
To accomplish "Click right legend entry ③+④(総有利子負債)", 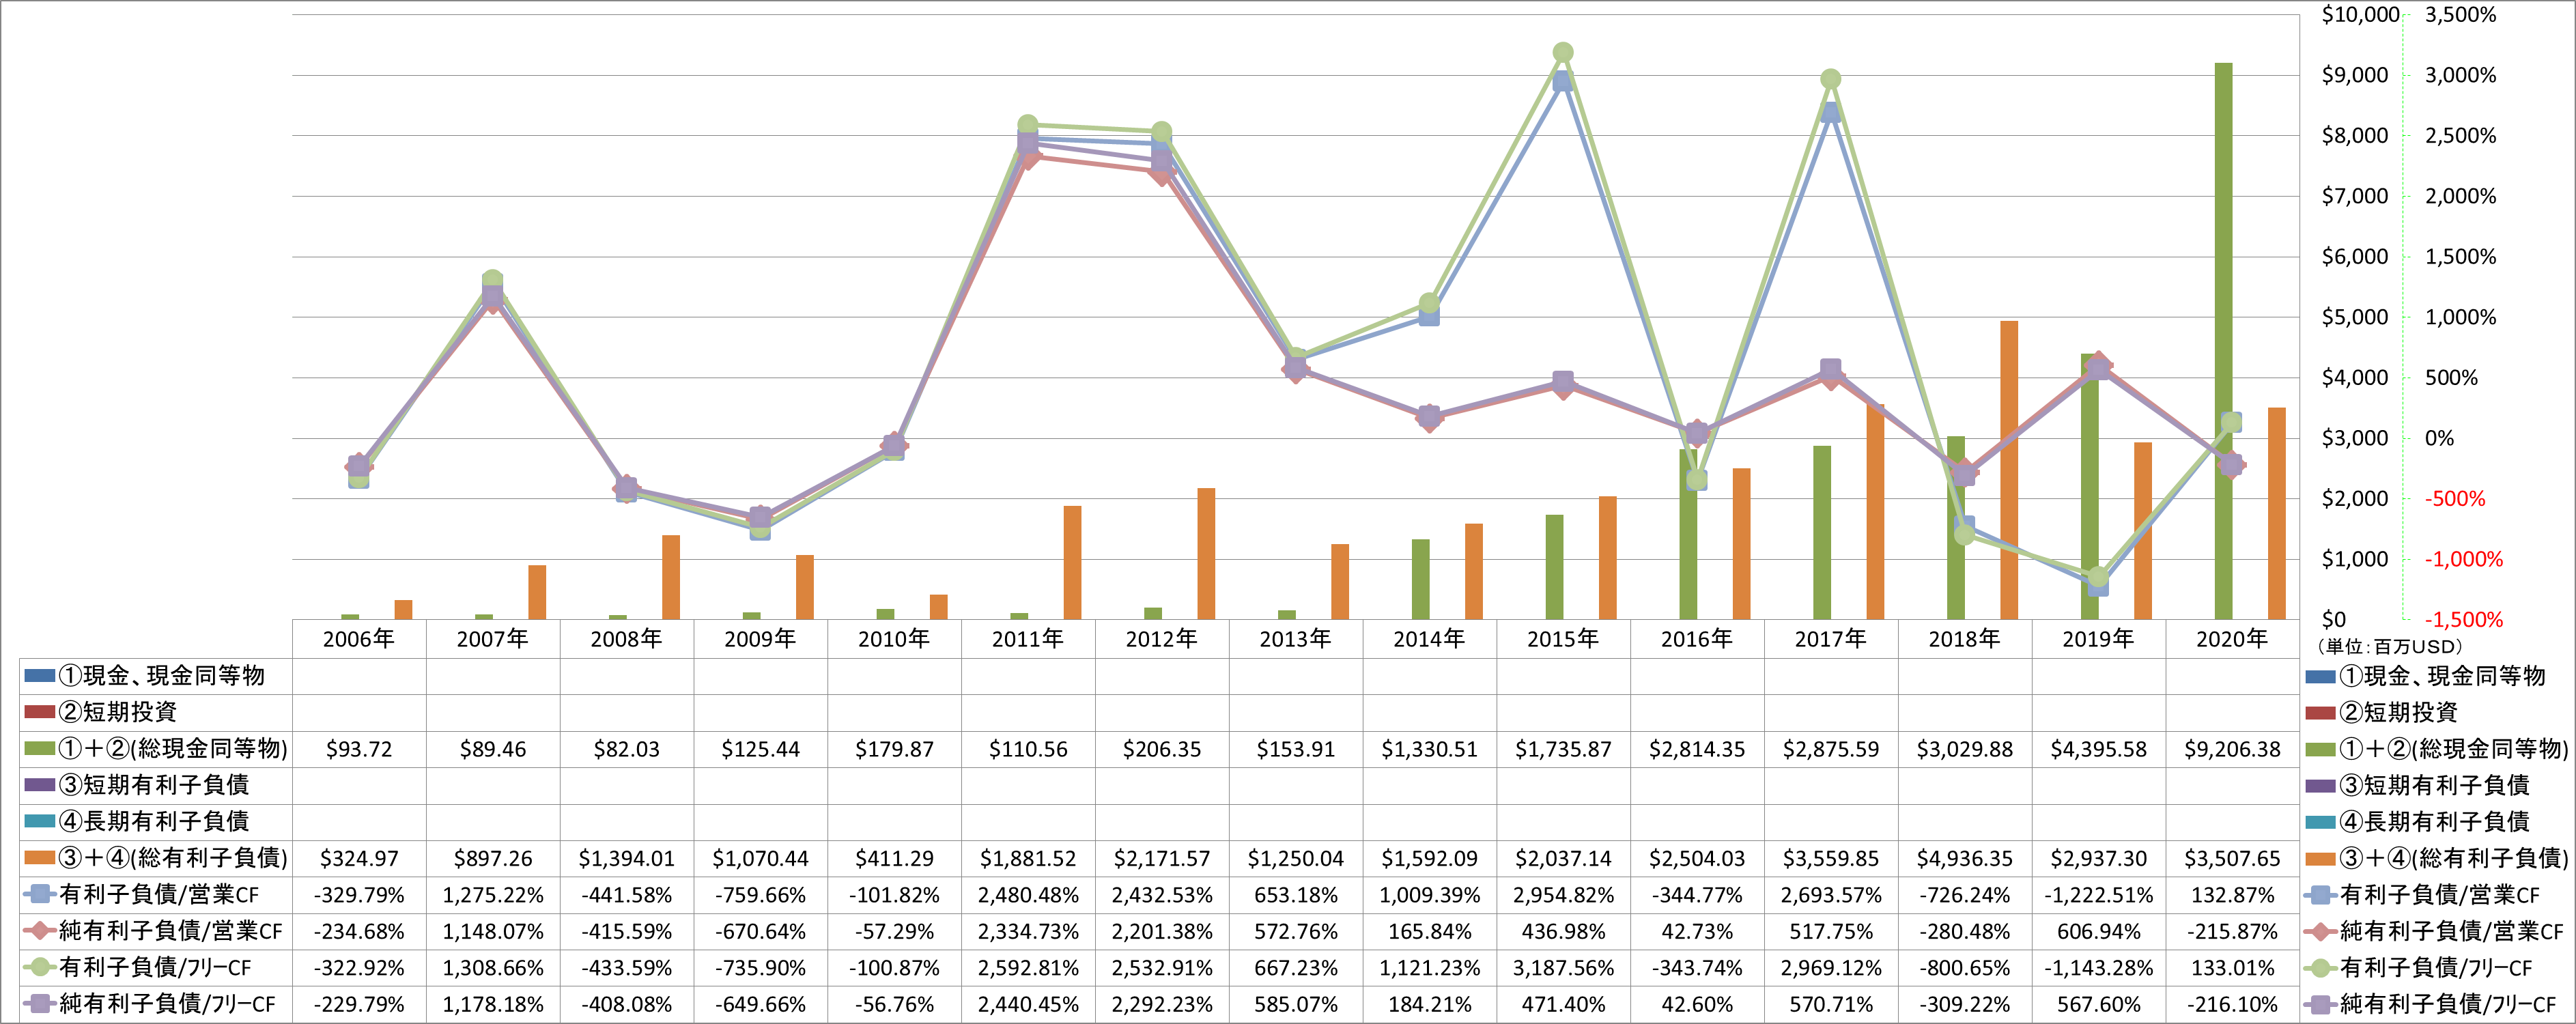I will coord(2437,858).
